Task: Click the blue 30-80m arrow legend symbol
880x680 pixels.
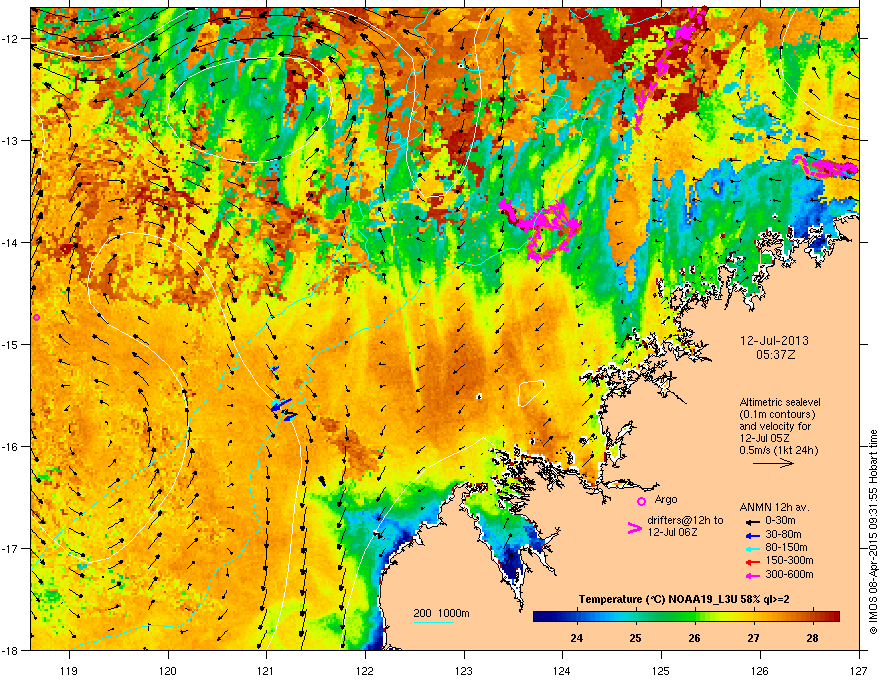Action: (751, 535)
